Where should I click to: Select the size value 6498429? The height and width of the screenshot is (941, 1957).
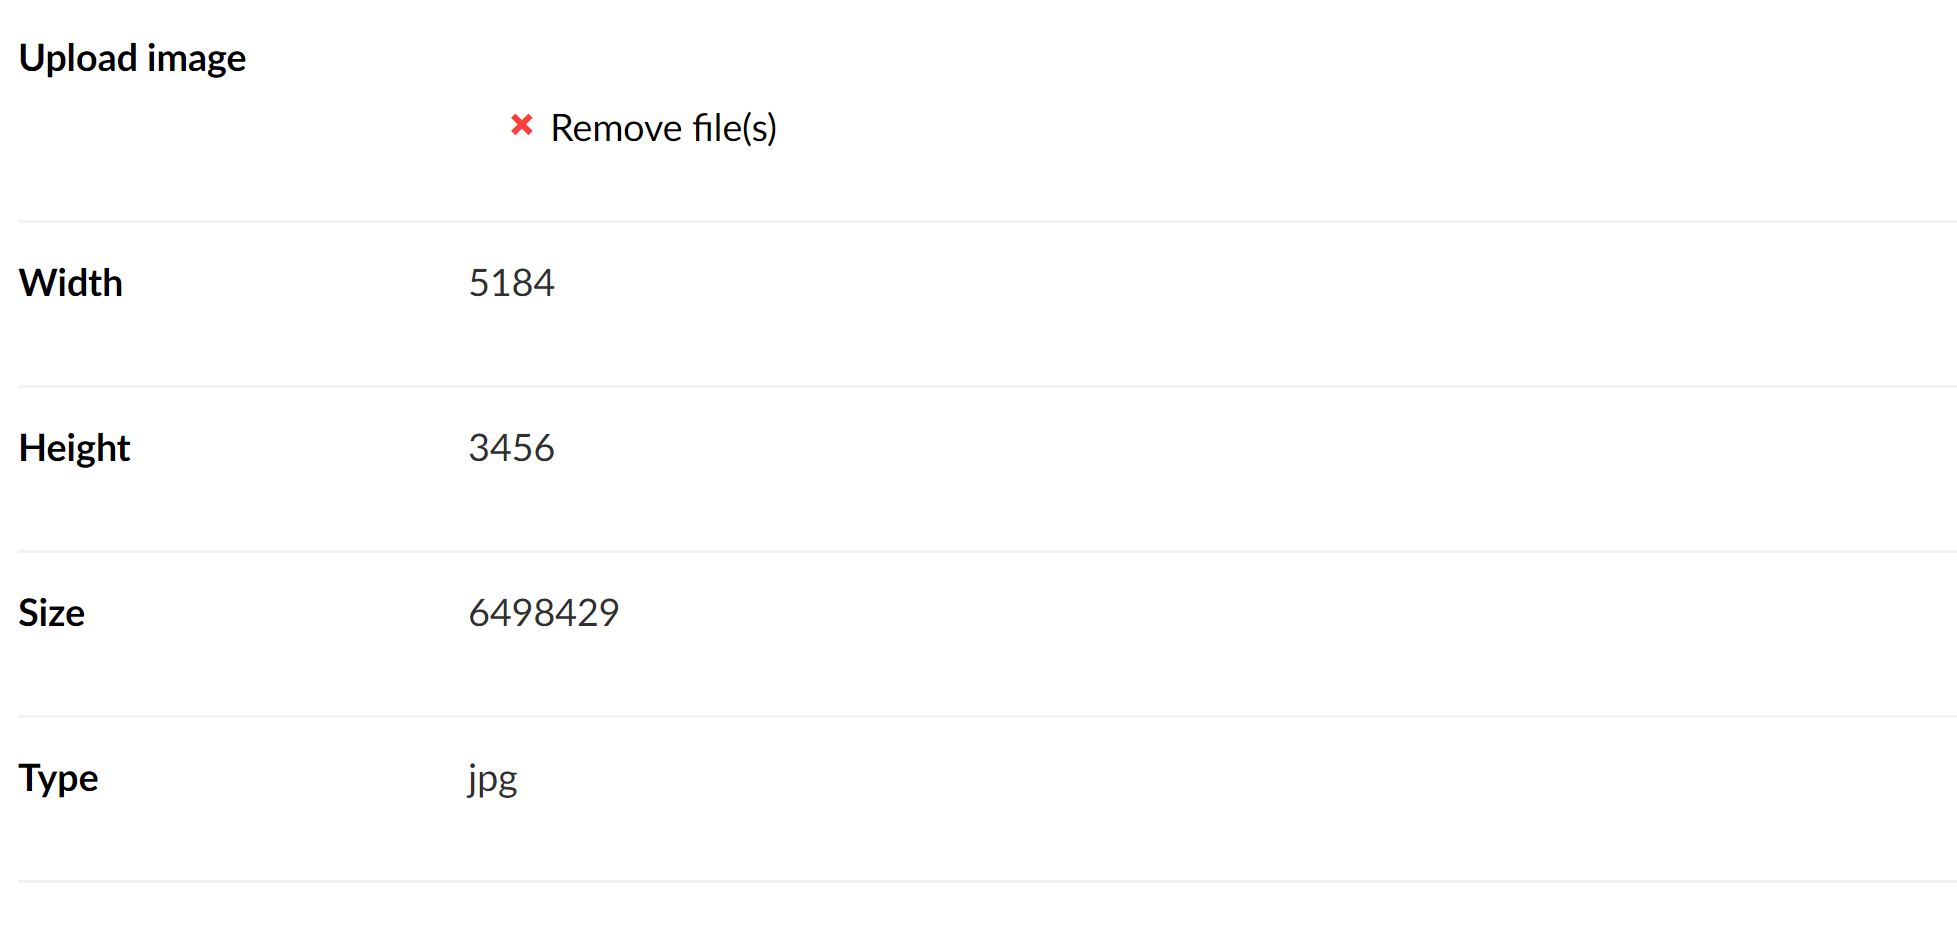click(543, 613)
